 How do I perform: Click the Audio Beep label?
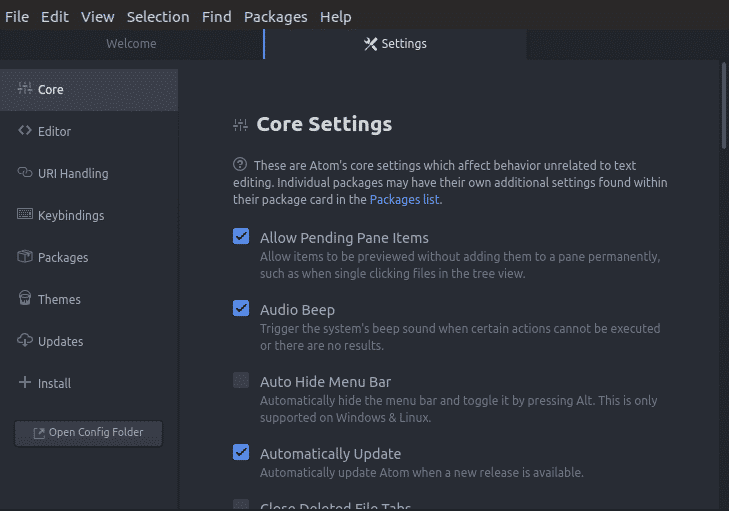[x=297, y=310]
